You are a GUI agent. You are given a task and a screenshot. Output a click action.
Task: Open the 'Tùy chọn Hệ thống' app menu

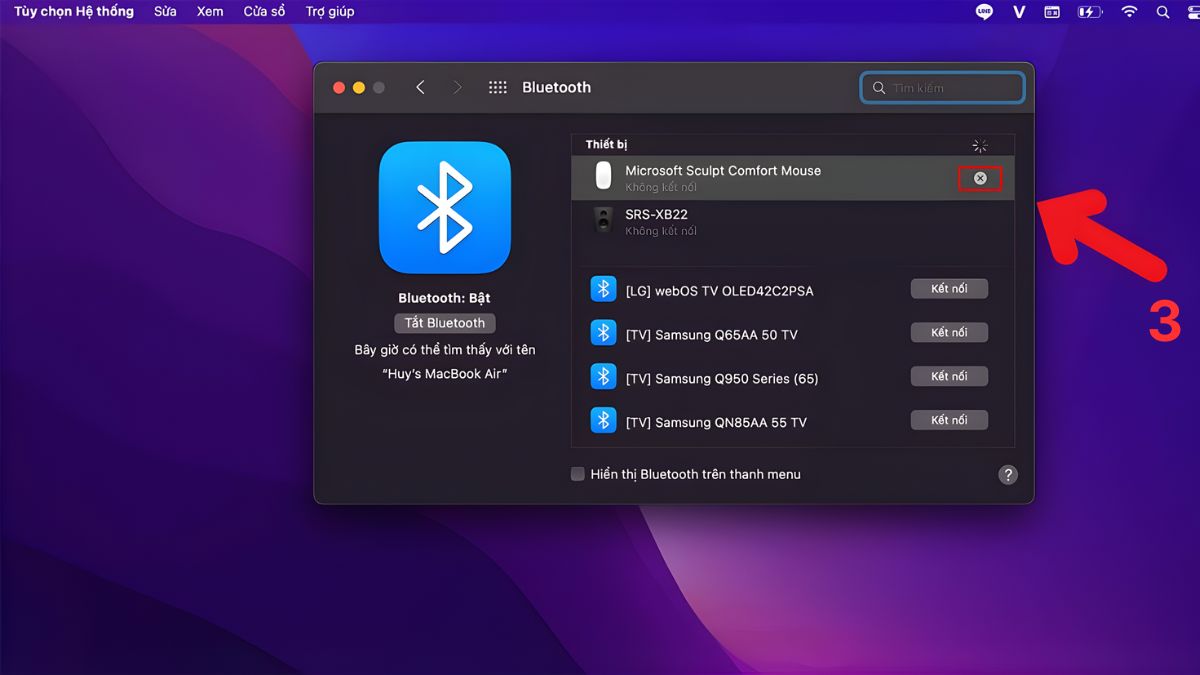[74, 12]
